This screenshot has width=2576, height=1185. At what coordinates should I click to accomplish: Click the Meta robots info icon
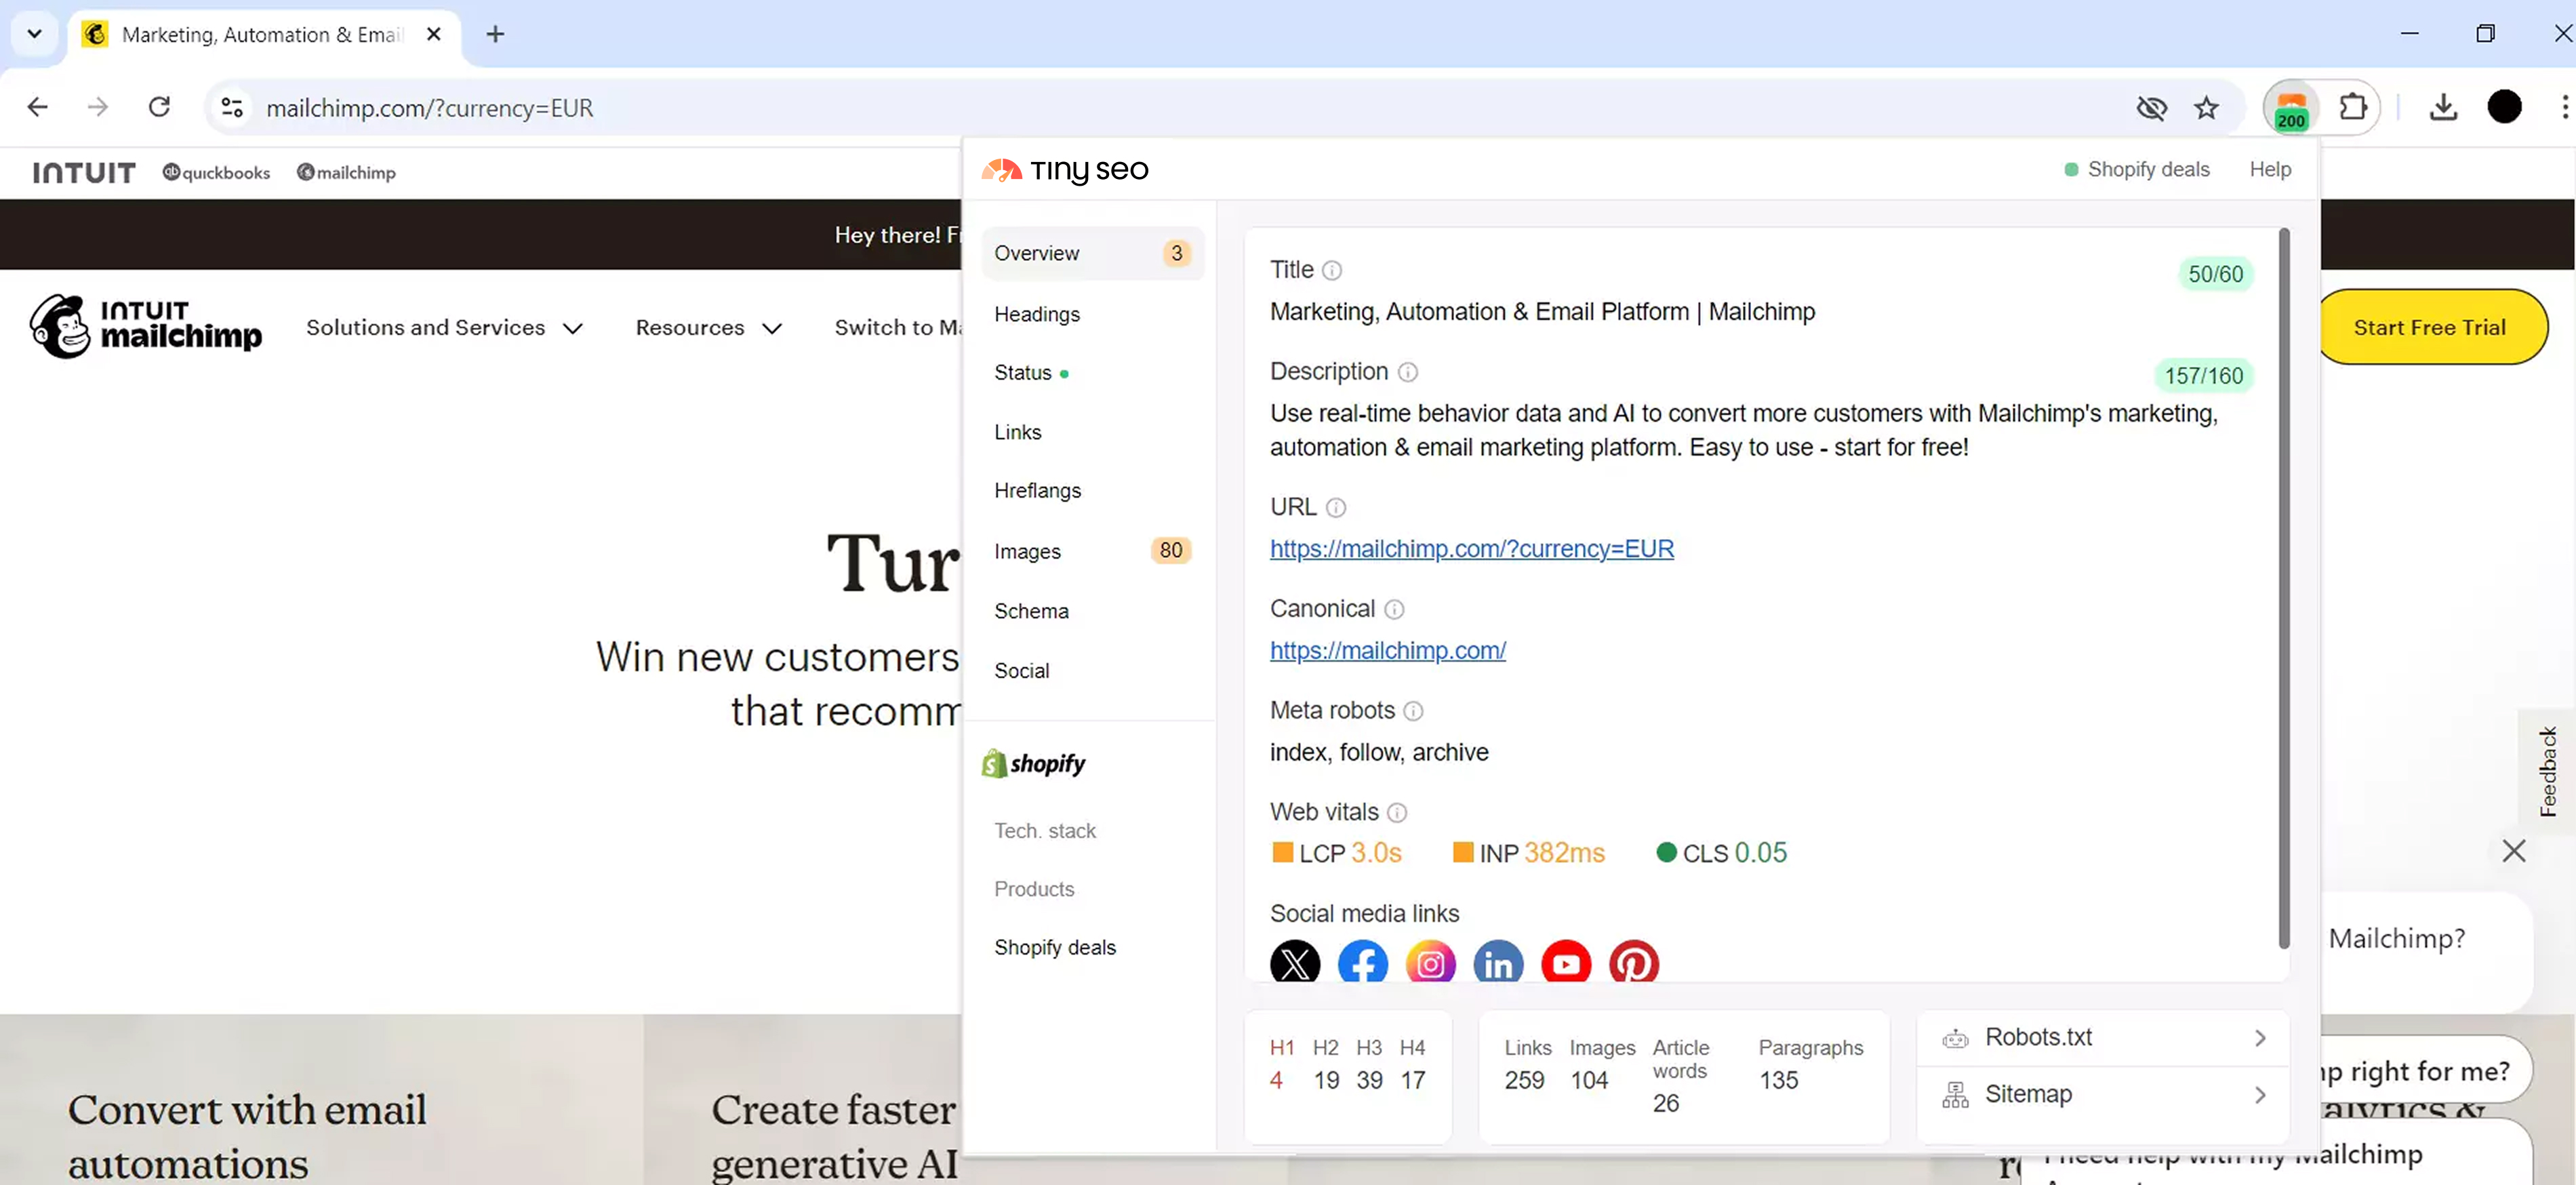click(x=1412, y=711)
